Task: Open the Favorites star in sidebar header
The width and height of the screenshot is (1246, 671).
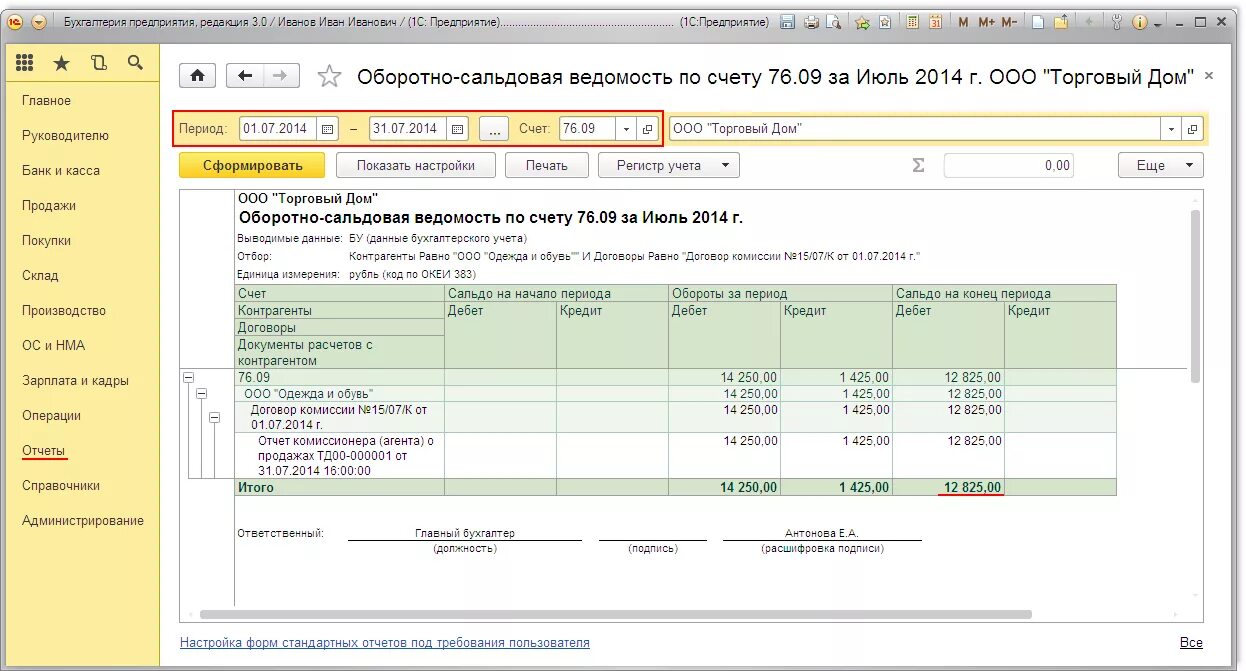Action: [x=62, y=63]
